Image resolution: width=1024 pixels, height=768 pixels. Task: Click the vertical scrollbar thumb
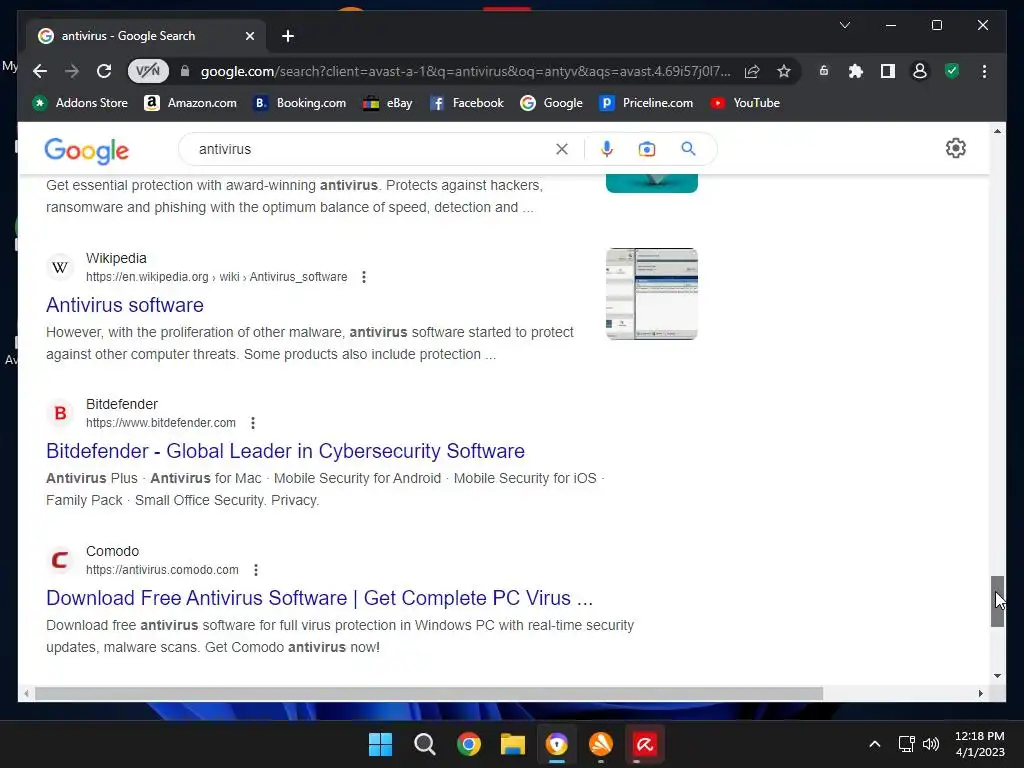click(997, 601)
